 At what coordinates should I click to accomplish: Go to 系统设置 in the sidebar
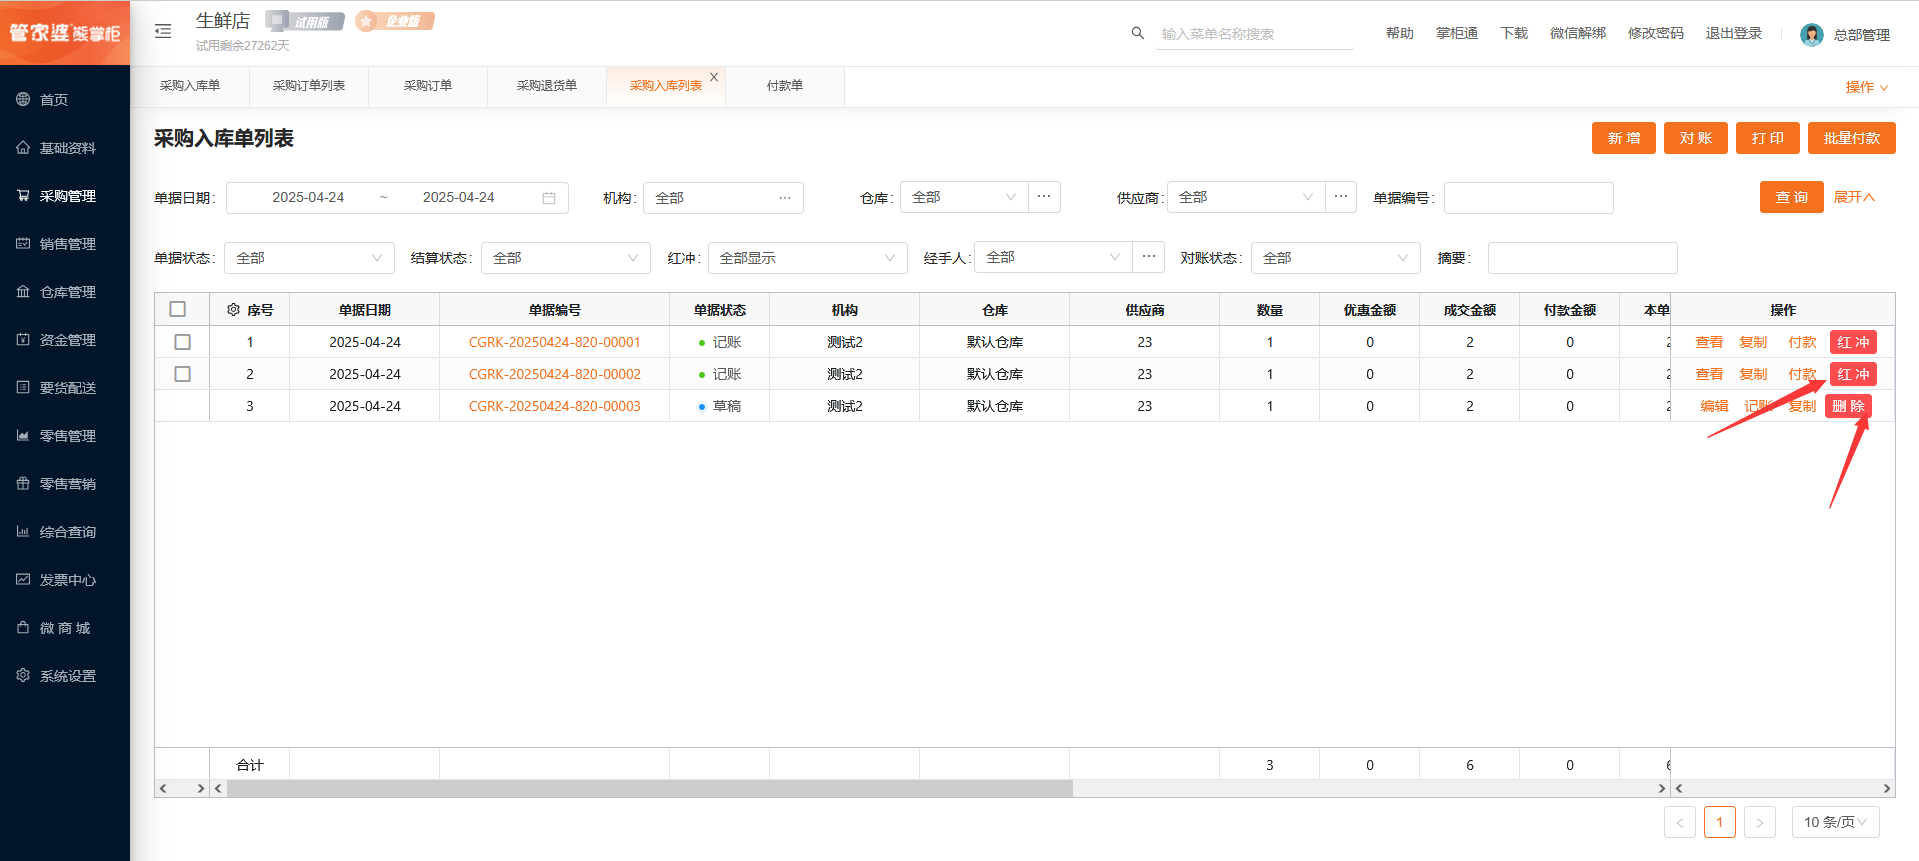click(67, 676)
